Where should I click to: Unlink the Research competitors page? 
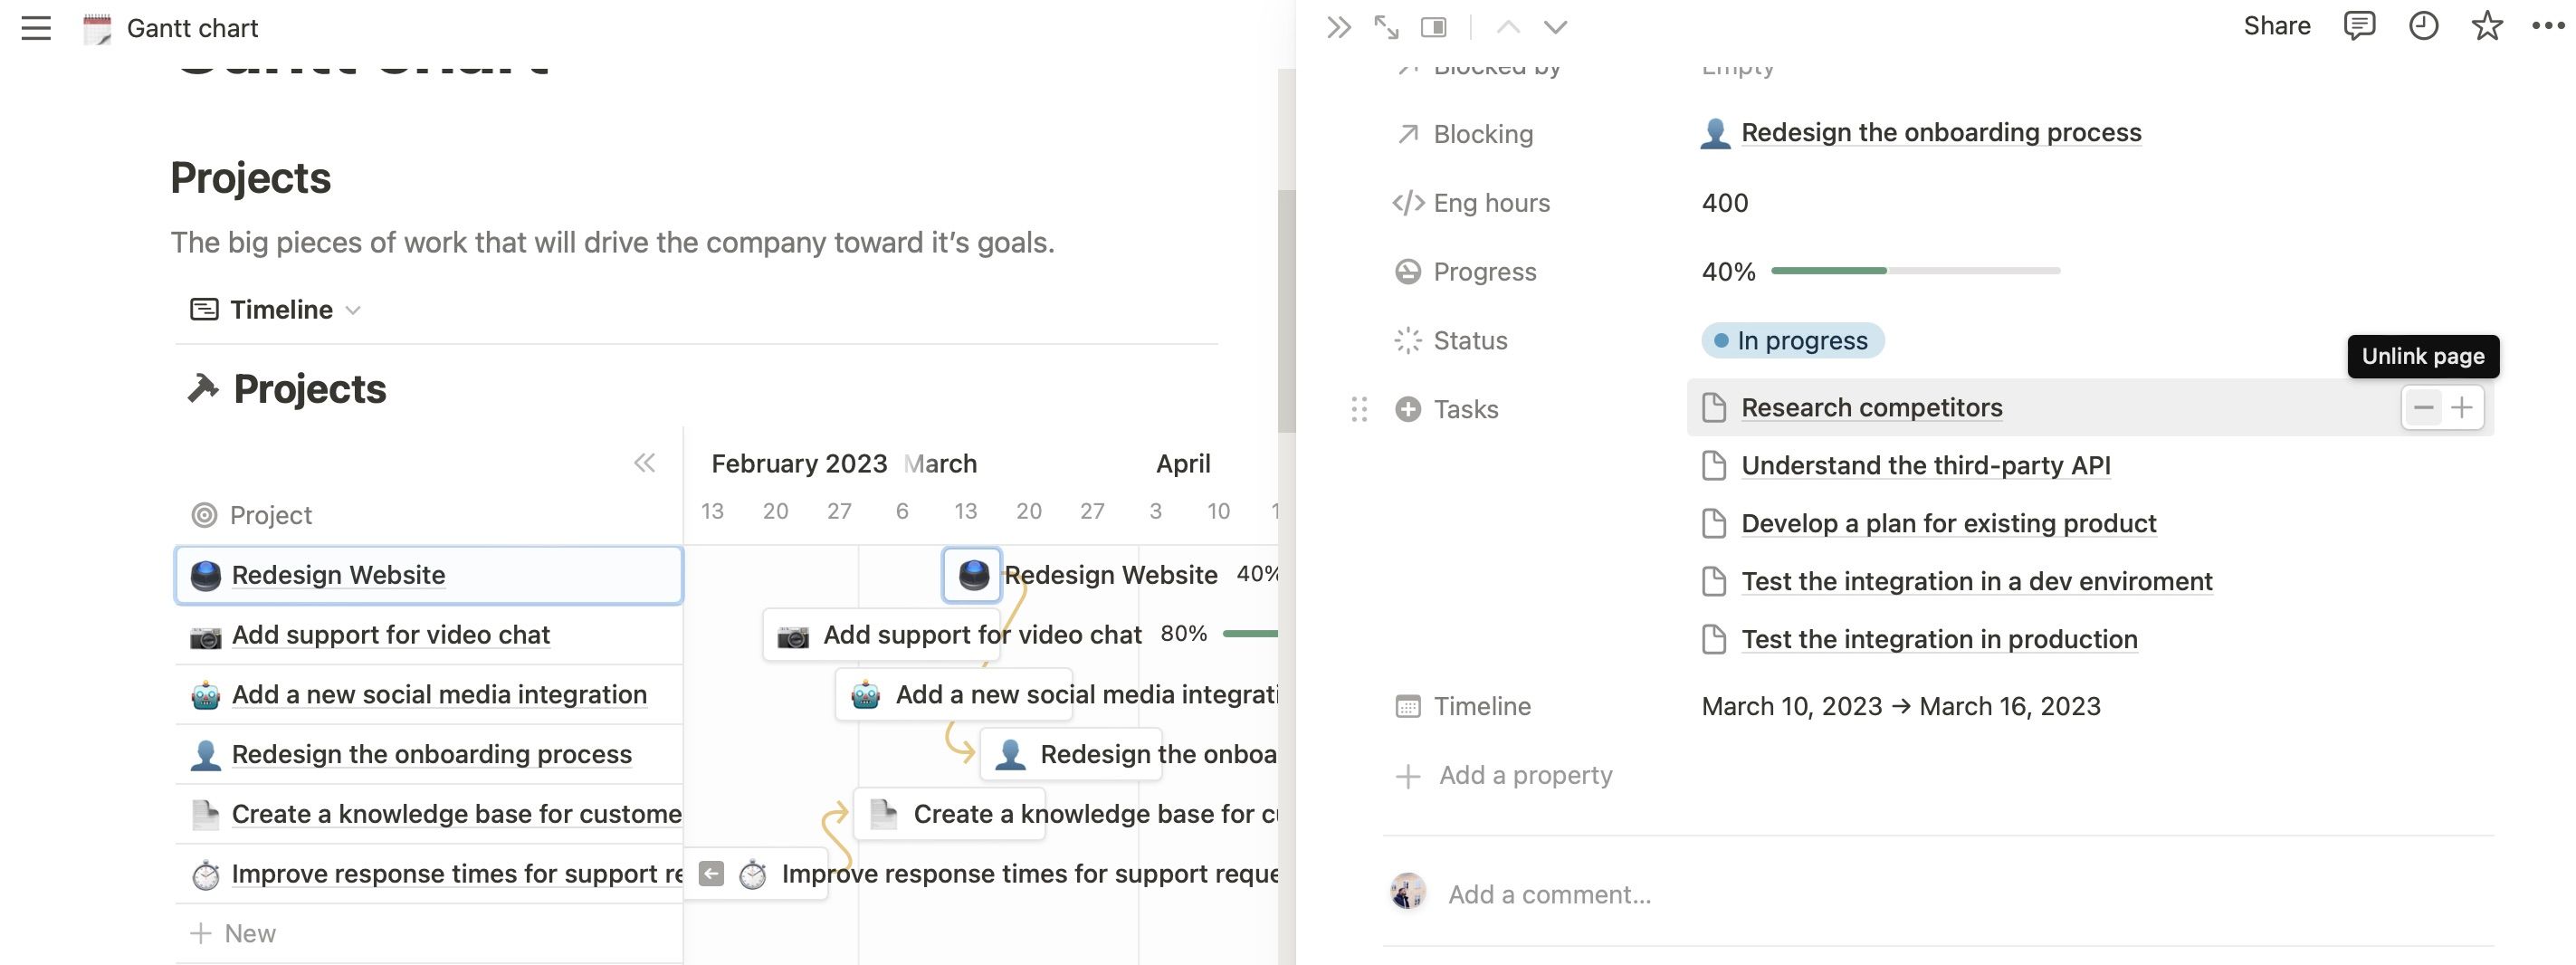[2423, 408]
